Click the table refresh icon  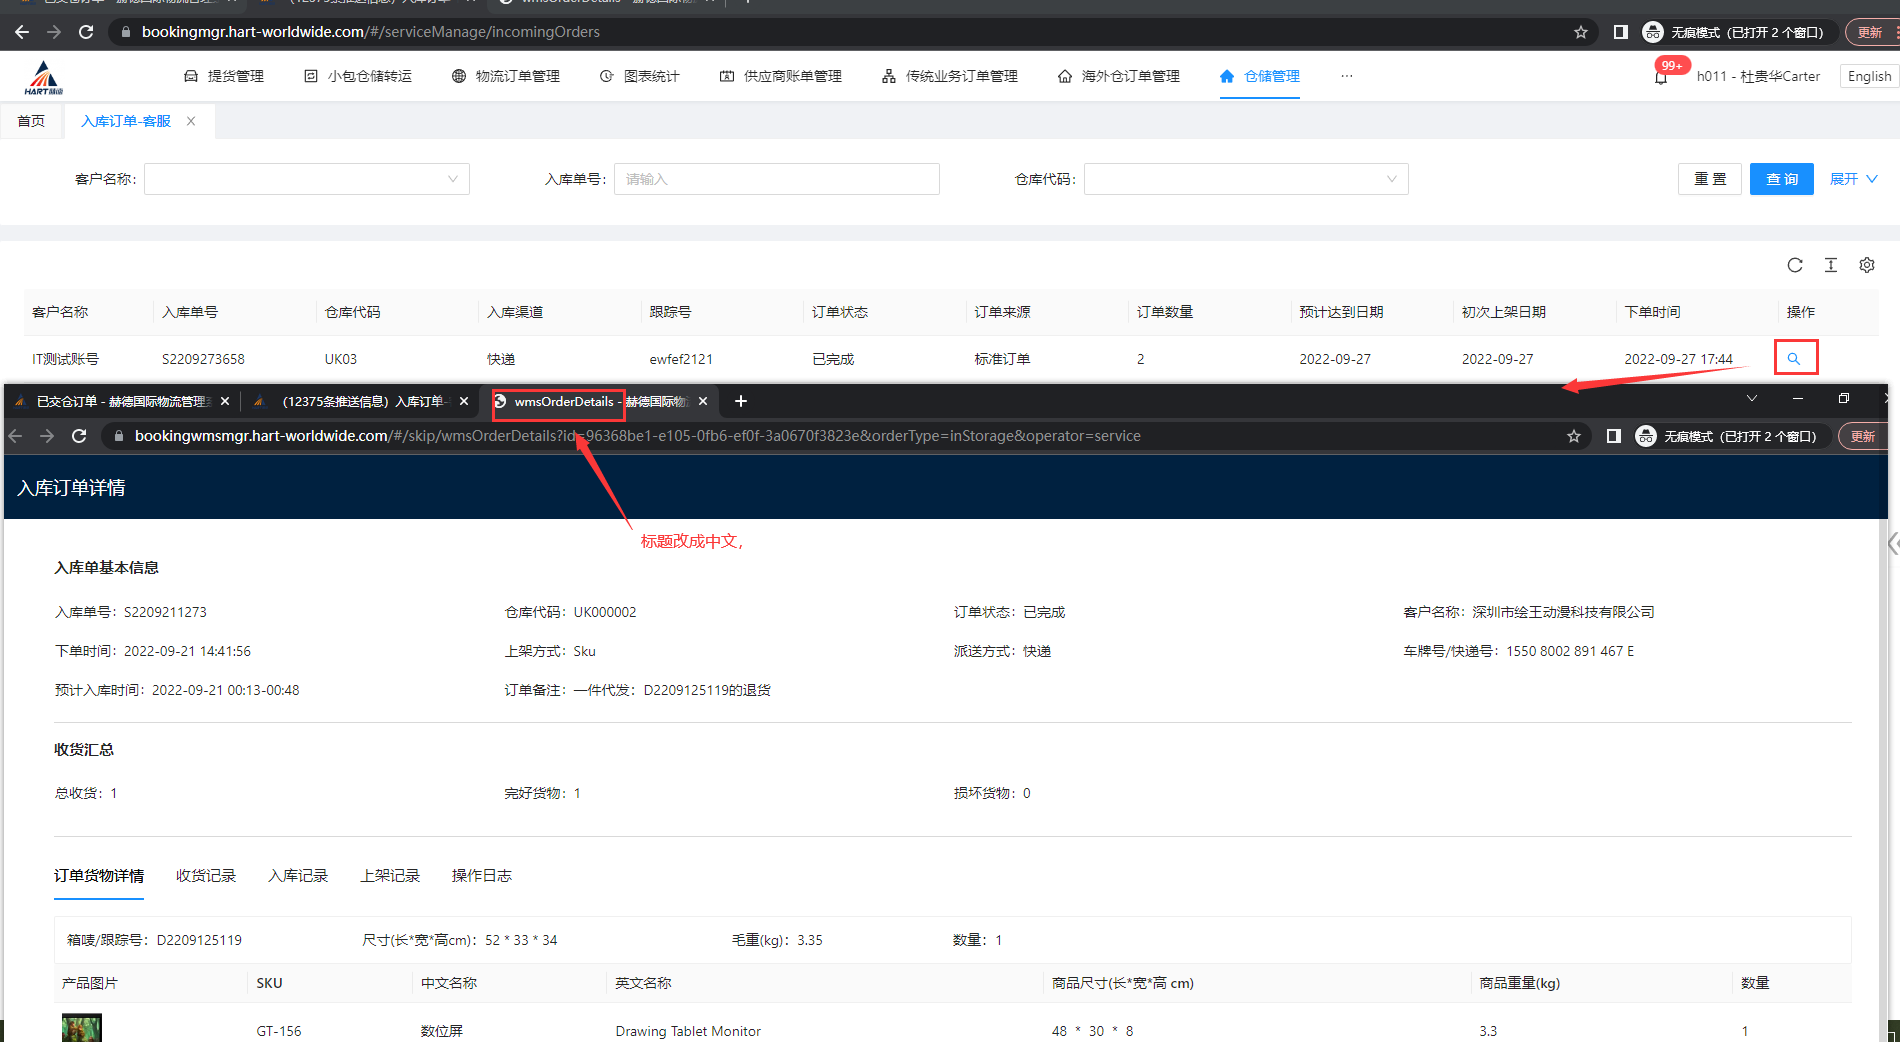(1795, 265)
